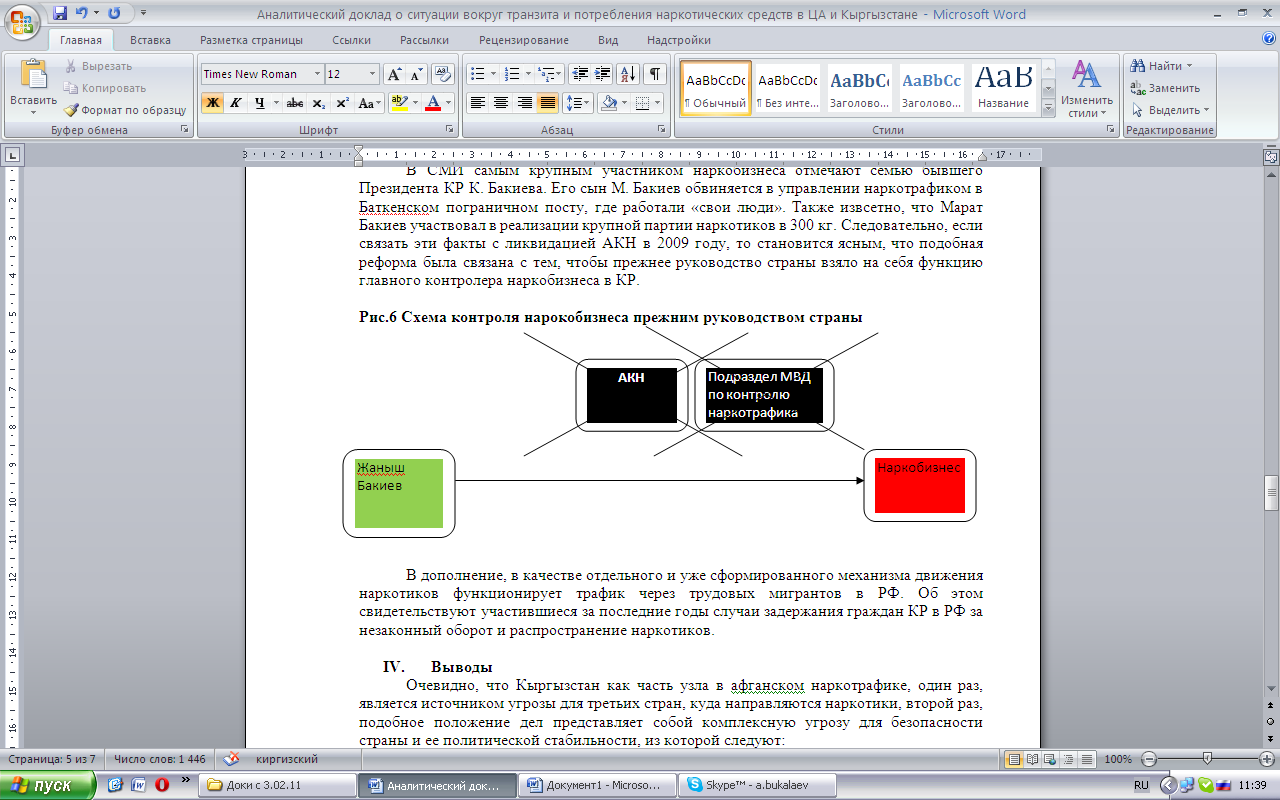Click Найти button

1160,66
